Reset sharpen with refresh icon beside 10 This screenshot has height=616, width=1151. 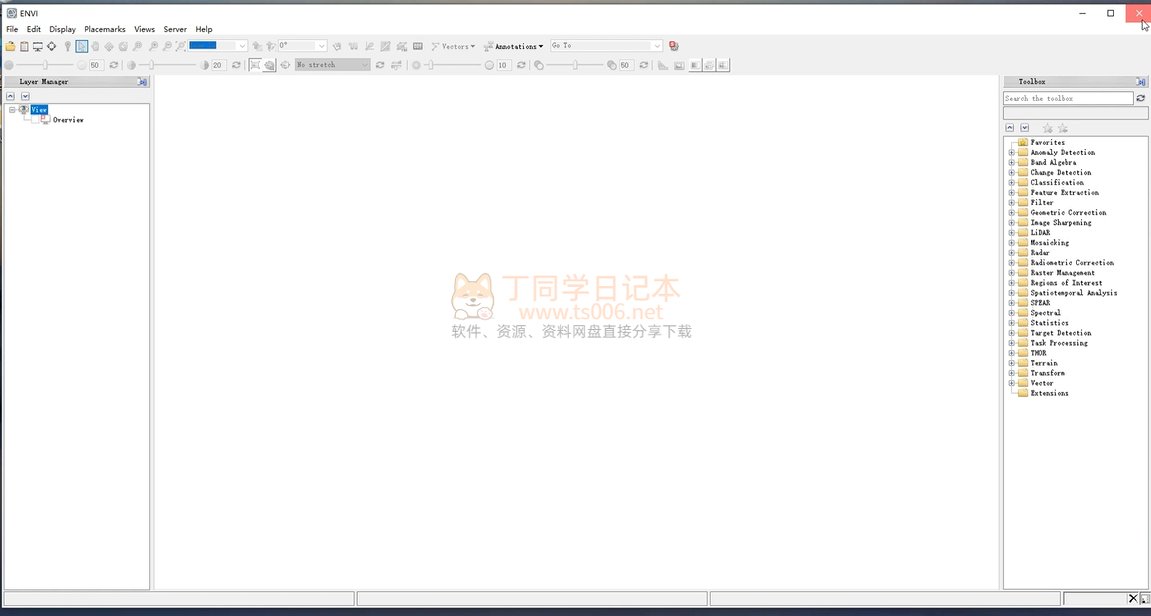pos(521,65)
